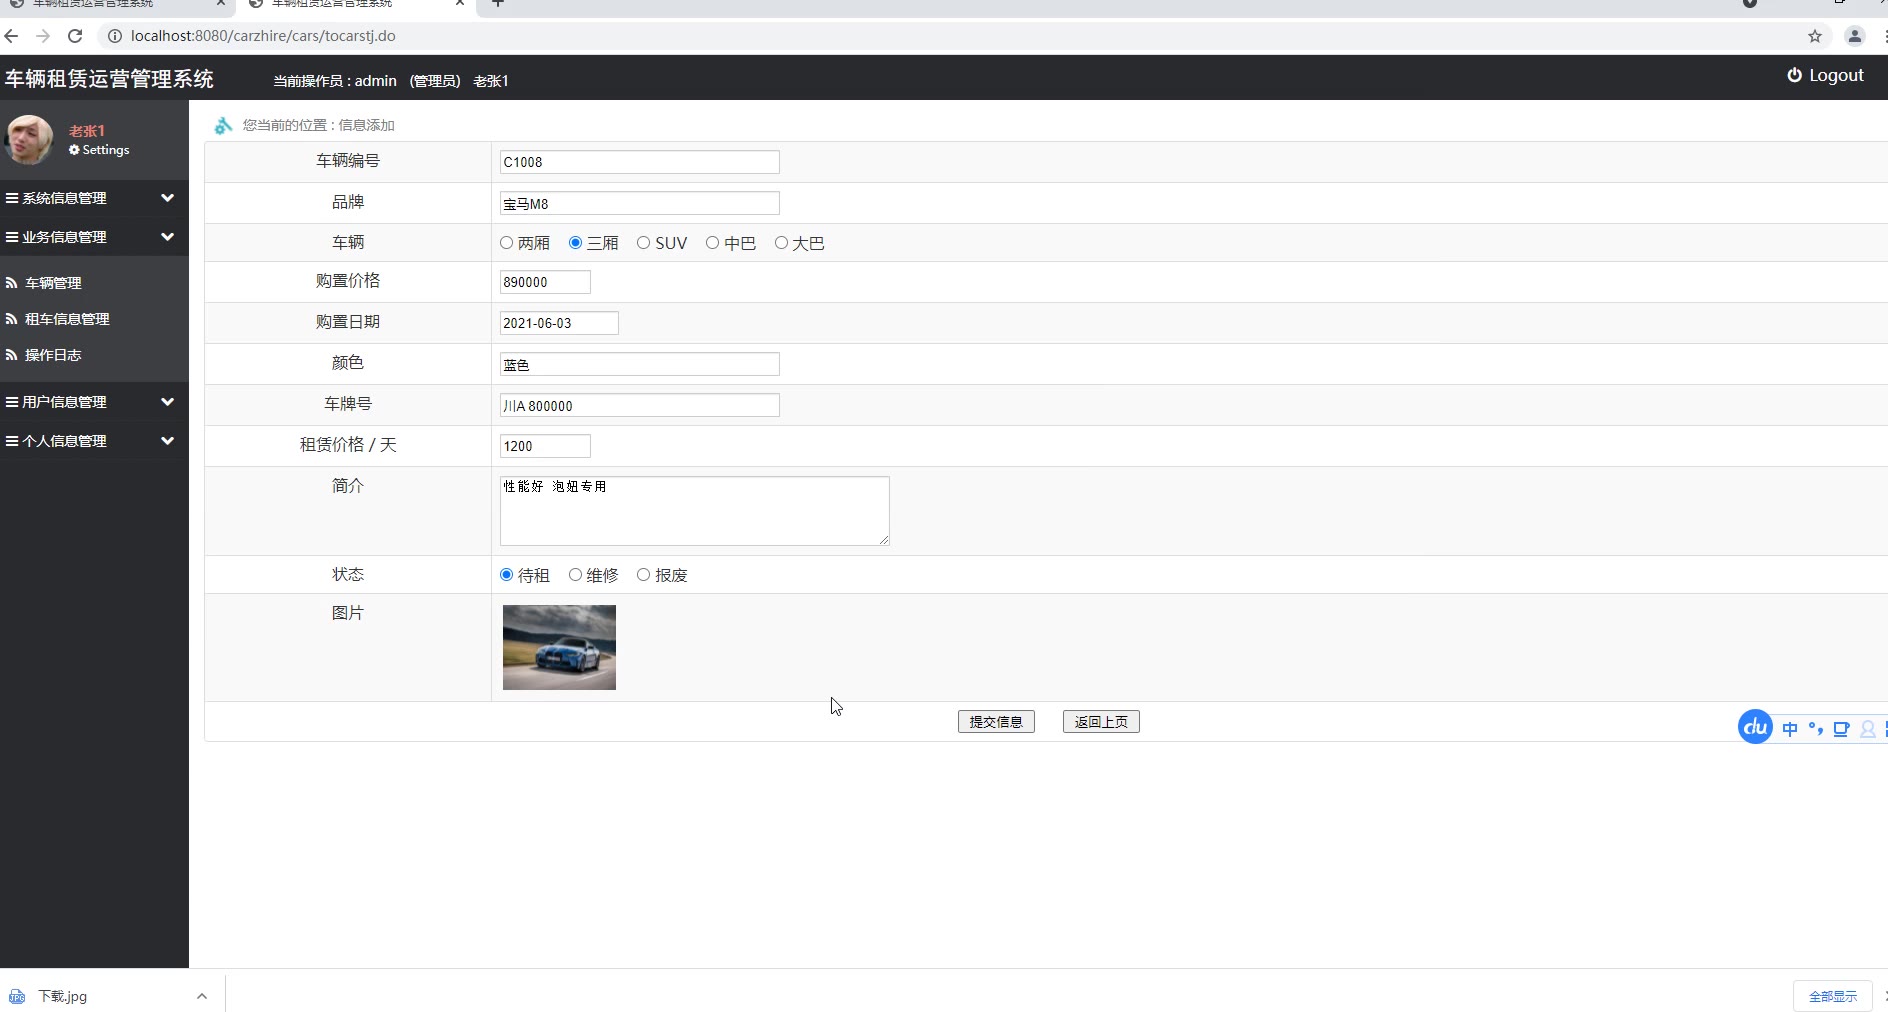The width and height of the screenshot is (1888, 1012).
Task: Expand 用户信息管理 chevron
Action: tap(167, 402)
